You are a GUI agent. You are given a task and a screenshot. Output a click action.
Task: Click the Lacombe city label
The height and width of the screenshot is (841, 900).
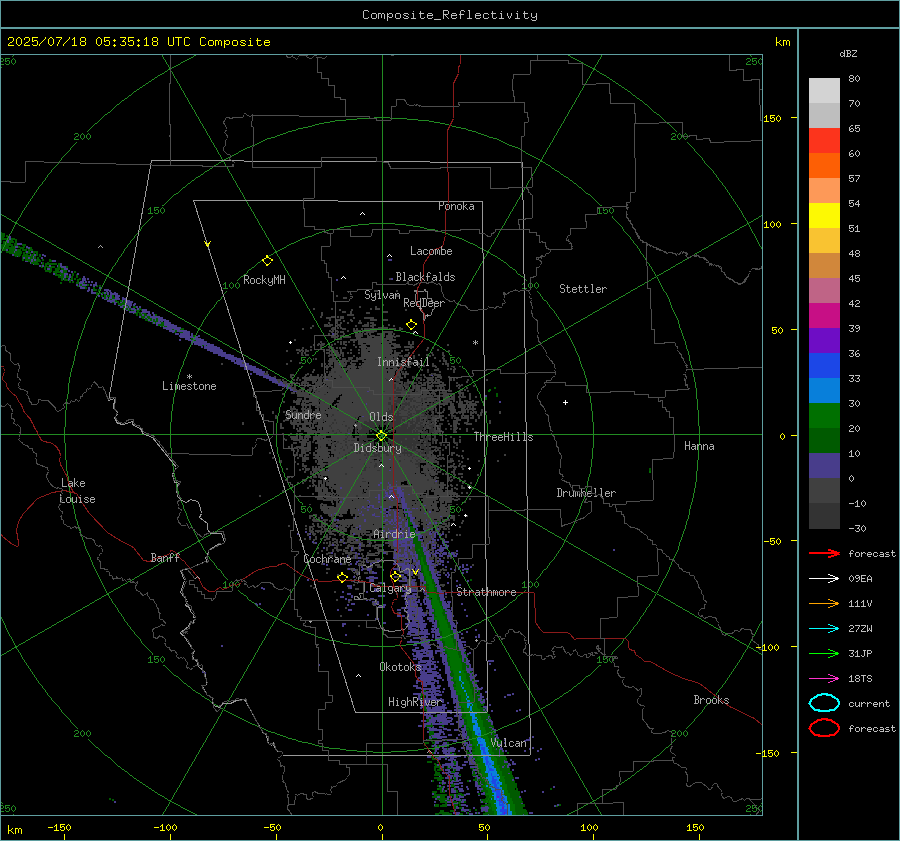[431, 251]
